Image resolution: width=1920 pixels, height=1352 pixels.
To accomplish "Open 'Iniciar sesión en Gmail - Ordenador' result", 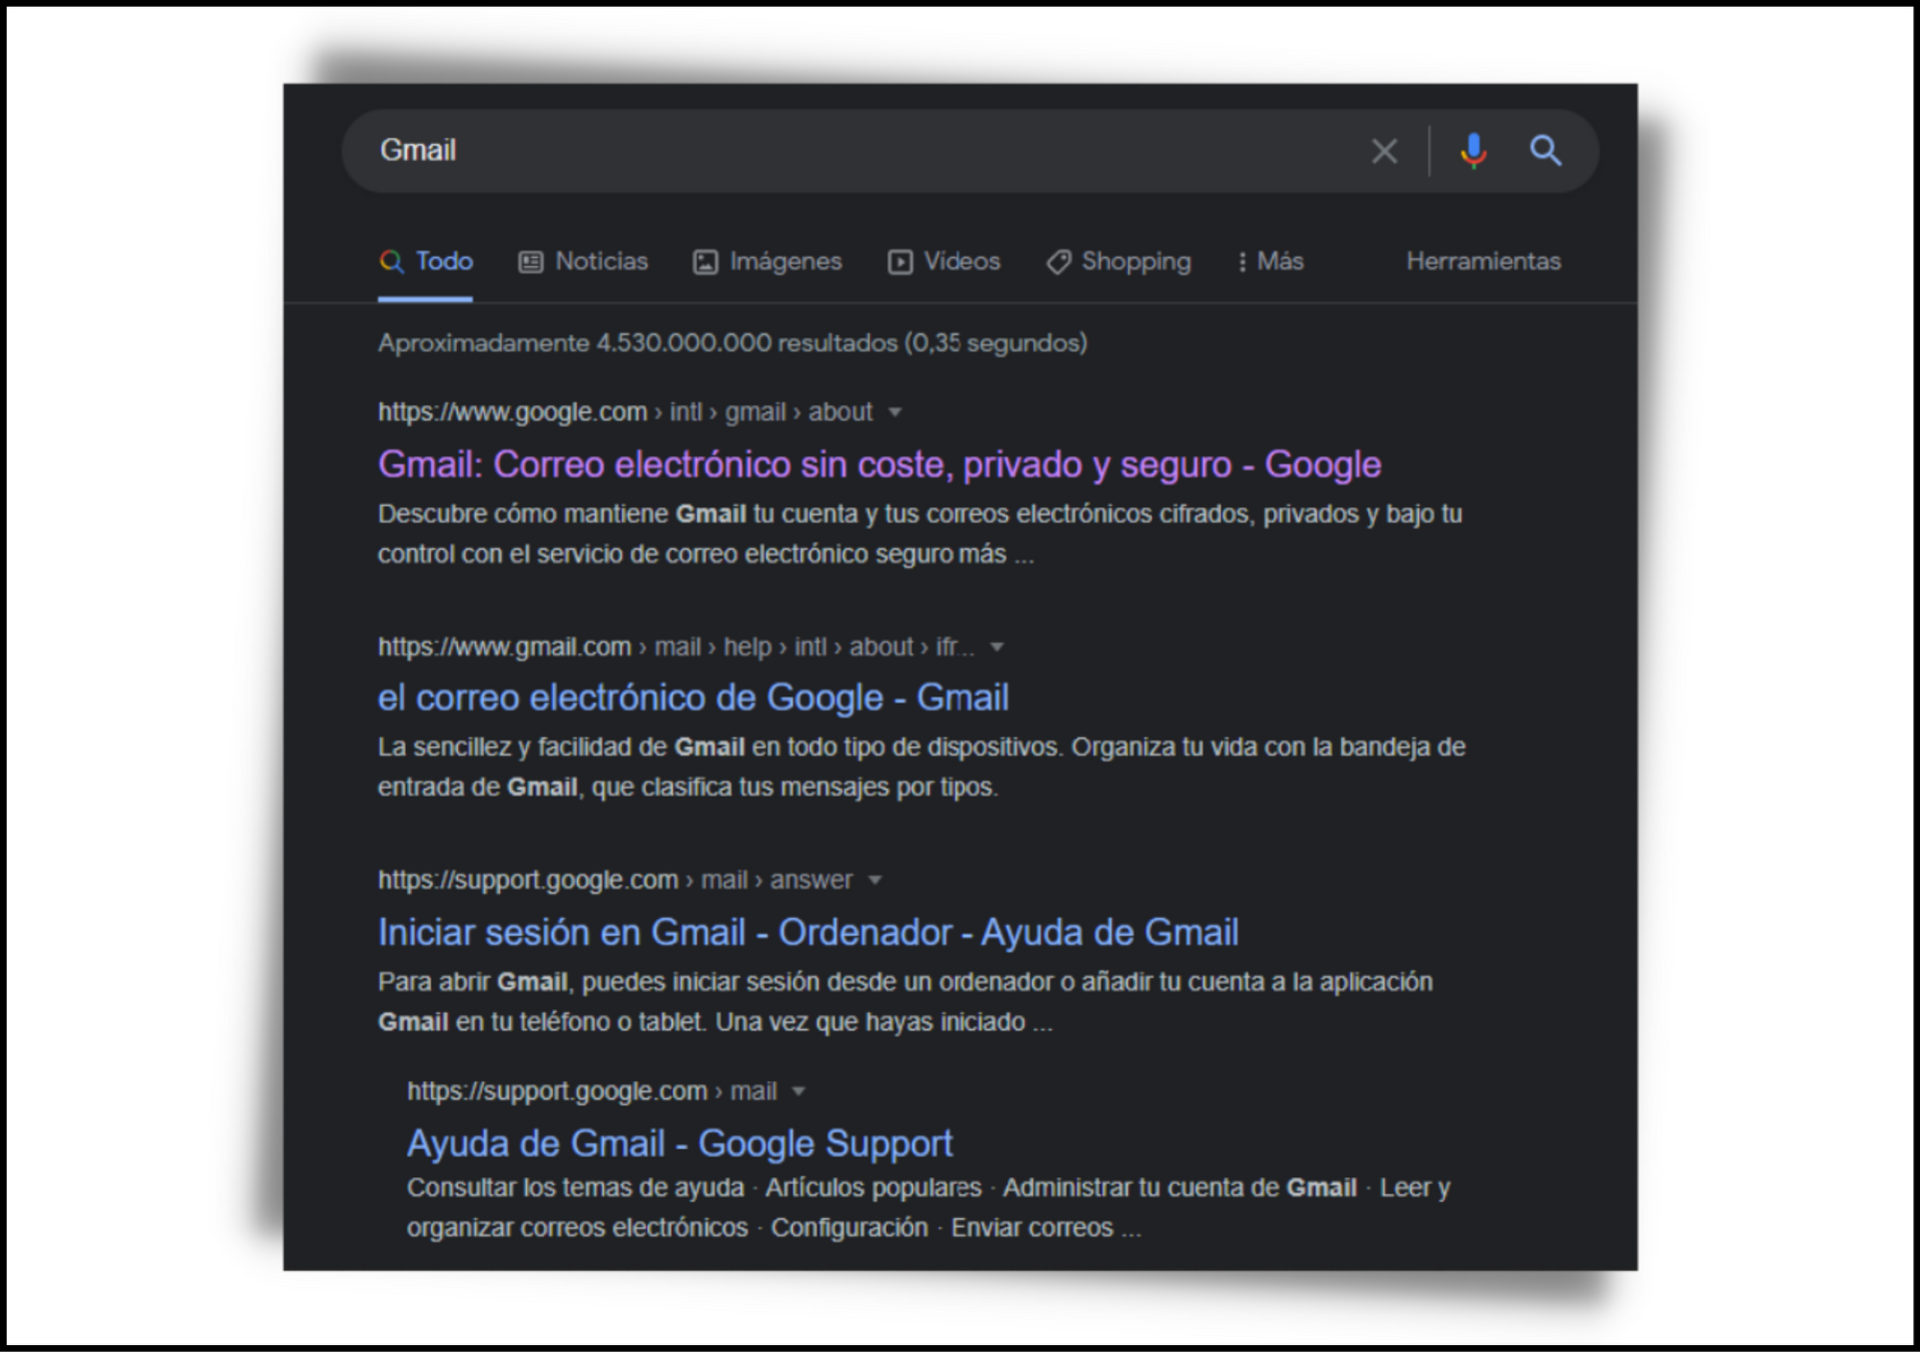I will pyautogui.click(x=808, y=933).
